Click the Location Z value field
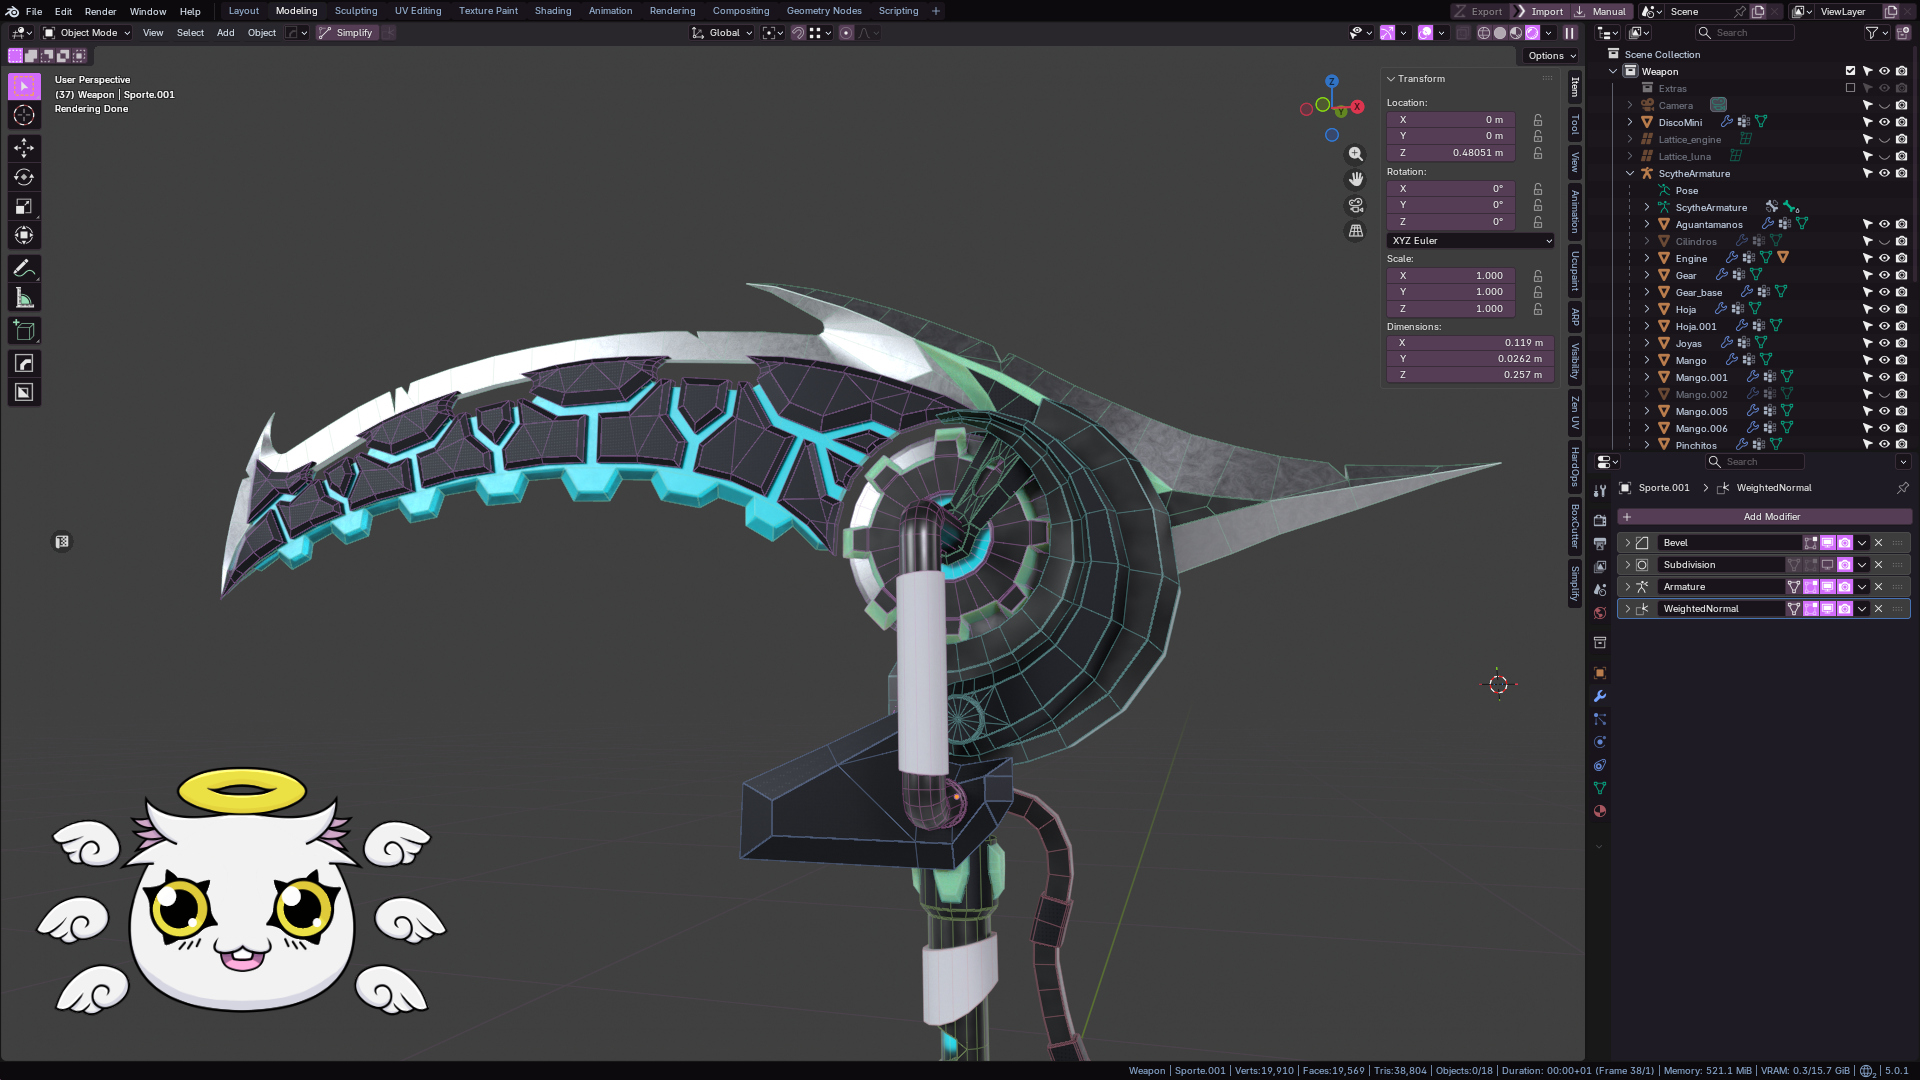The height and width of the screenshot is (1080, 1920). click(x=1450, y=153)
